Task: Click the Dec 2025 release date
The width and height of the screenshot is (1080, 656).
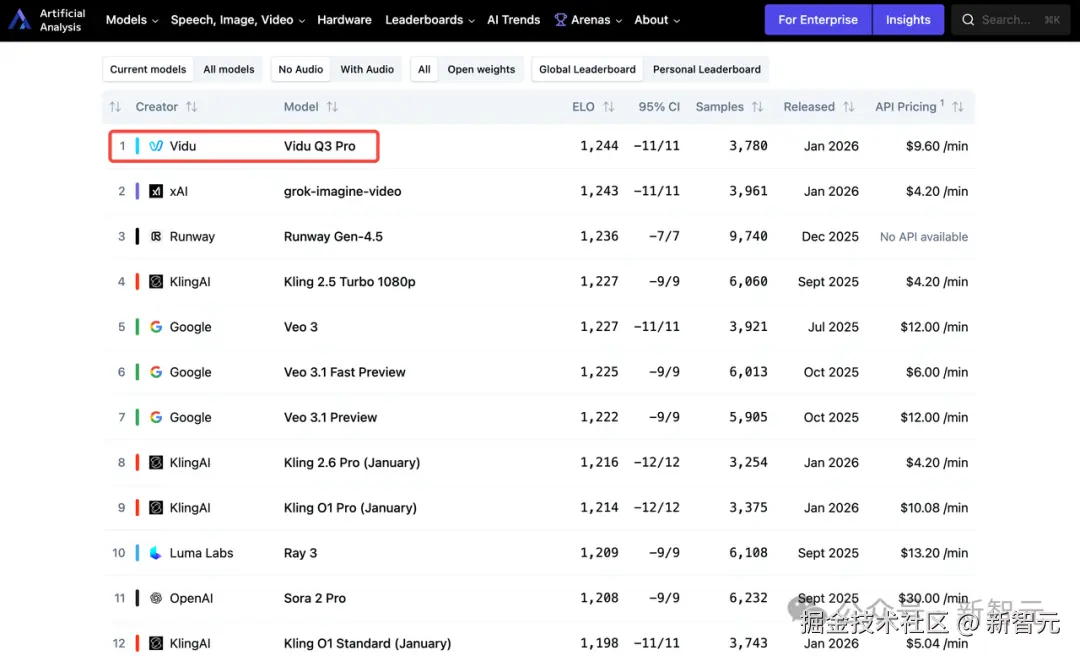Action: (830, 236)
